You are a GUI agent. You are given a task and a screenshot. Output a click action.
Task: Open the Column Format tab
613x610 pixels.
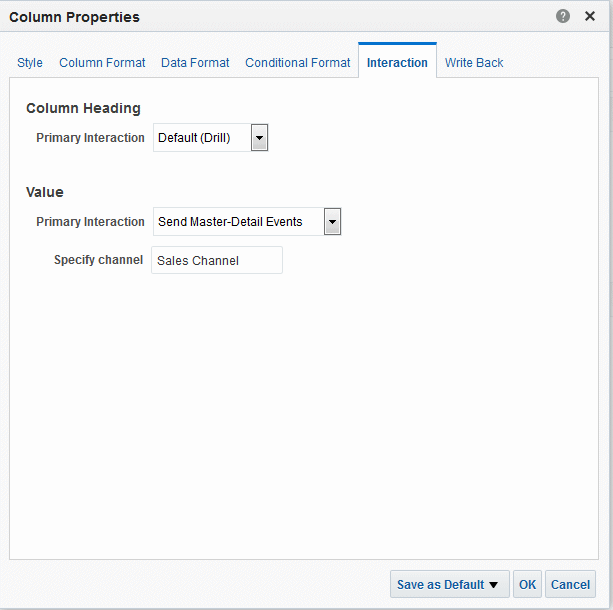102,63
